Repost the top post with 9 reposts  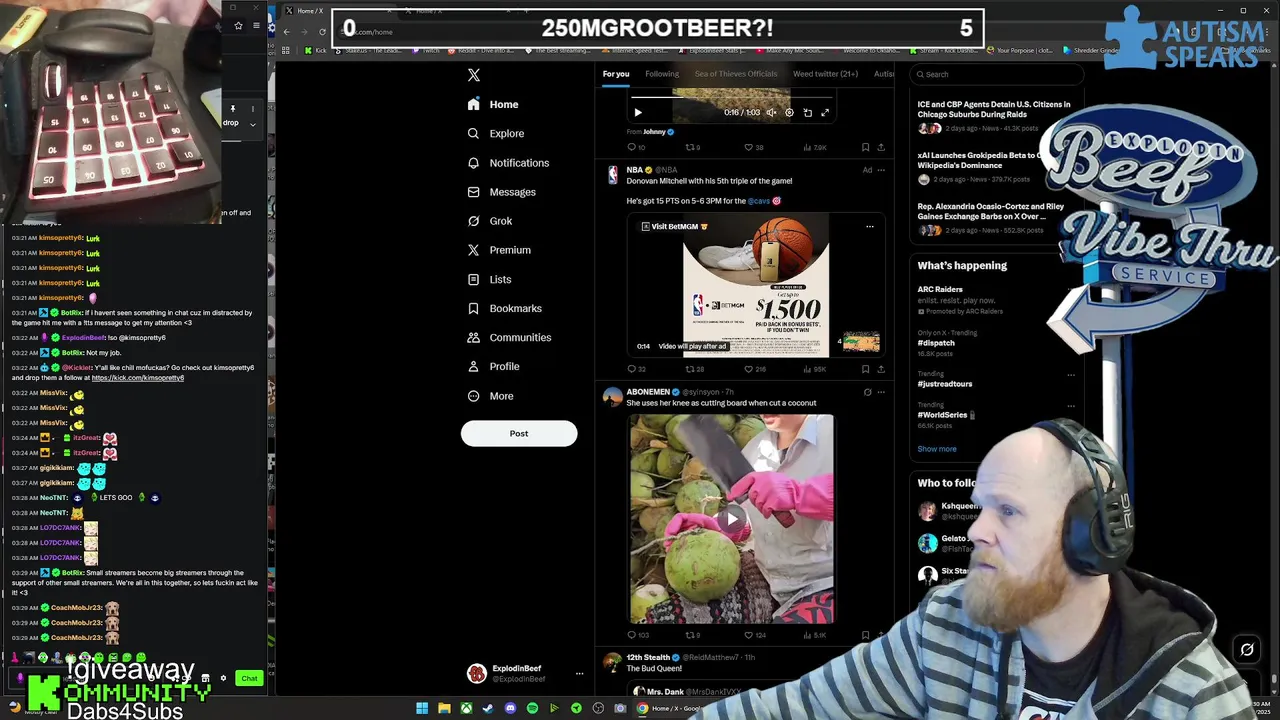point(692,147)
